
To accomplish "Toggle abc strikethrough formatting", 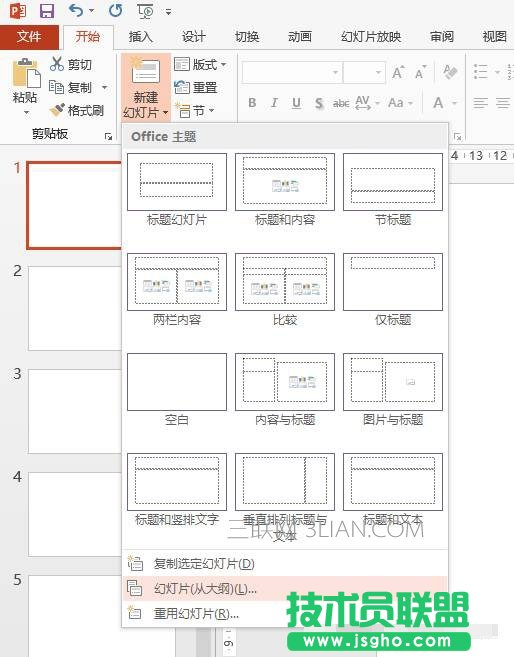I will tap(341, 103).
